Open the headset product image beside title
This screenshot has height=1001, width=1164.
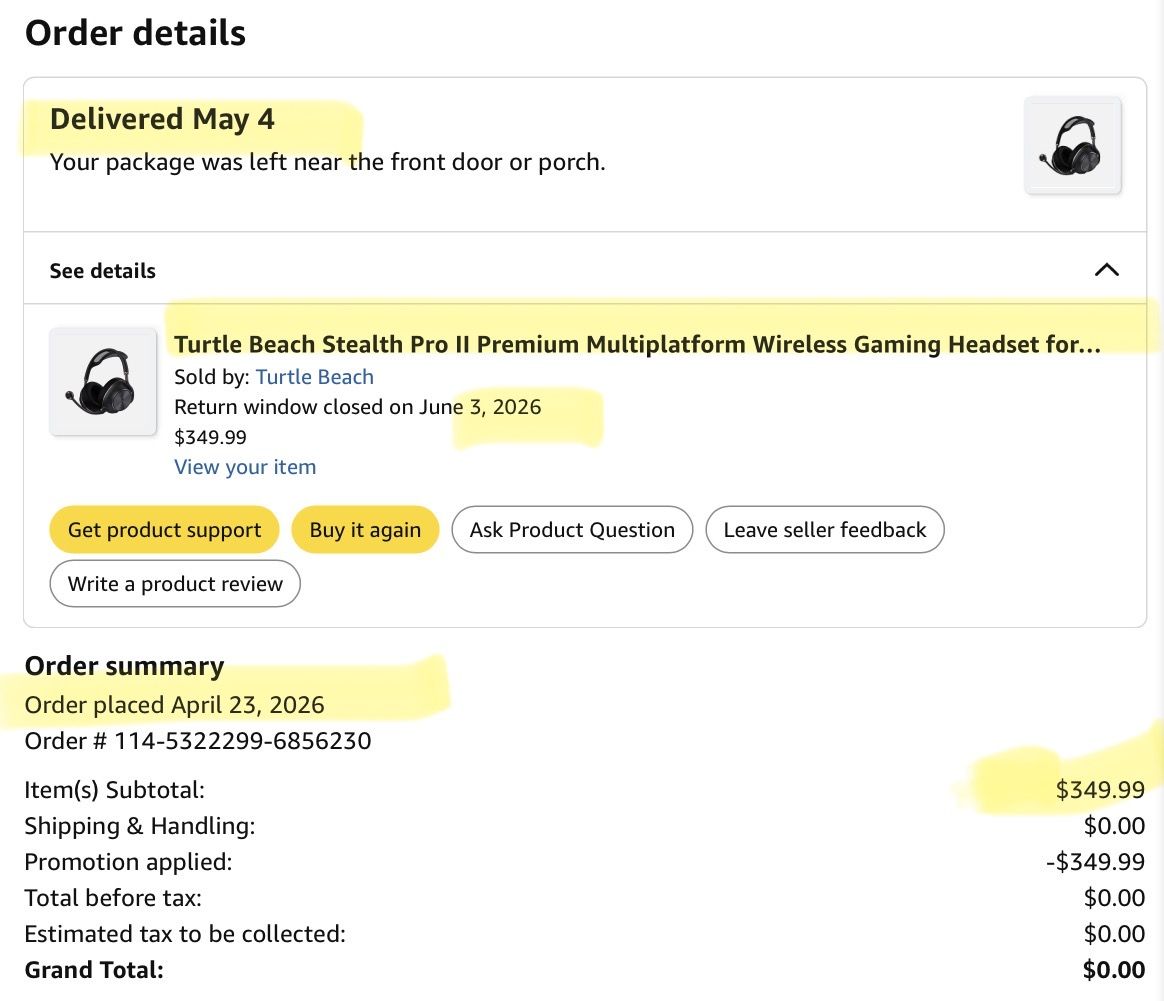click(103, 382)
